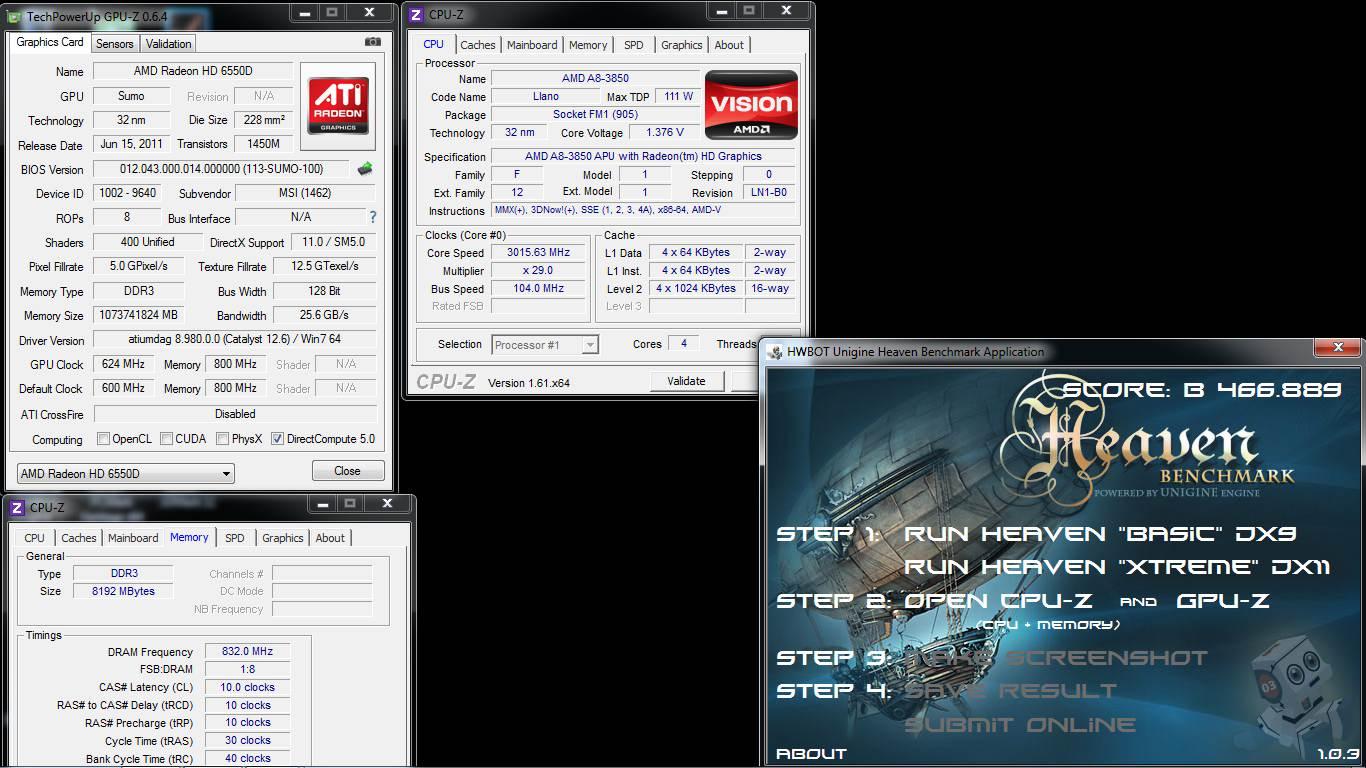Image resolution: width=1366 pixels, height=768 pixels.
Task: Uncheck the DirectCompute 5.0 checkbox
Action: point(277,439)
